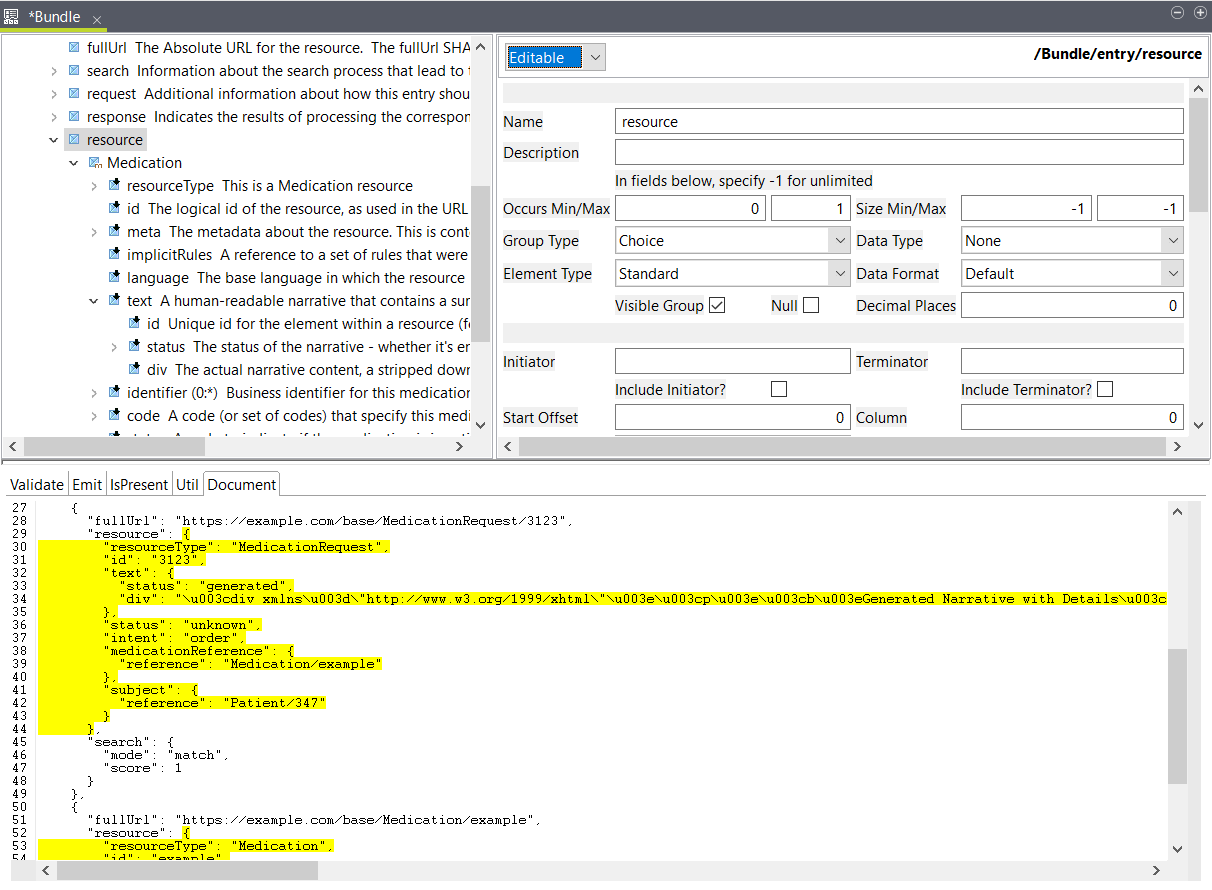
Task: Click the resourceType element icon
Action: (114, 186)
